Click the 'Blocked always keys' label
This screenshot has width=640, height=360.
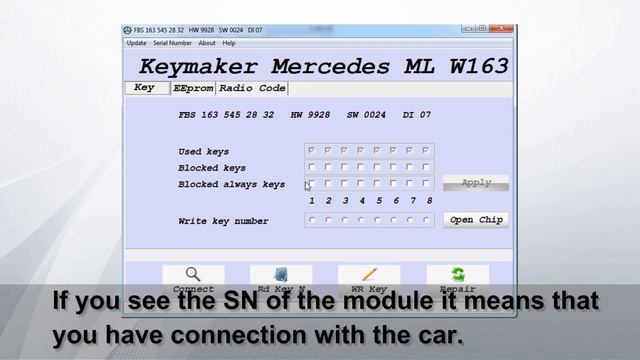231,184
